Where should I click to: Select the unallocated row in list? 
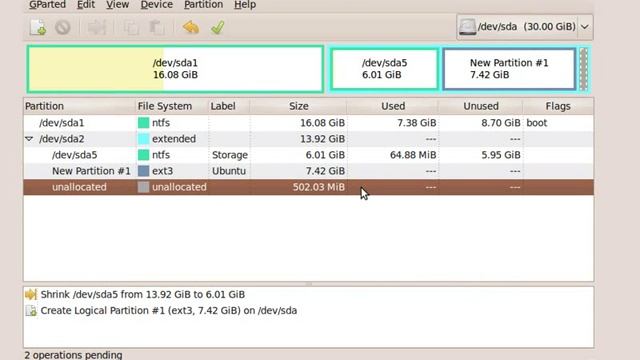coord(309,187)
